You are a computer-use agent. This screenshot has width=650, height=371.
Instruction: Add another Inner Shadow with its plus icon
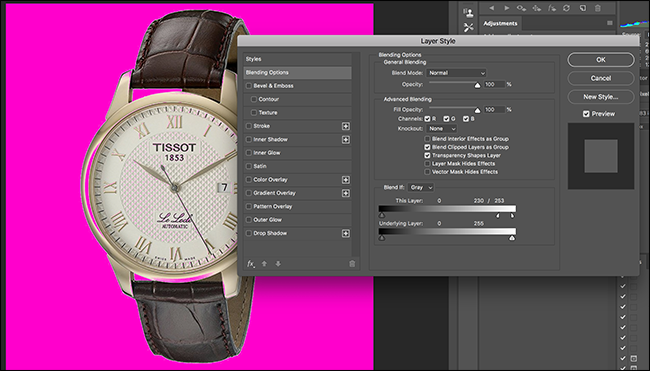(x=346, y=140)
